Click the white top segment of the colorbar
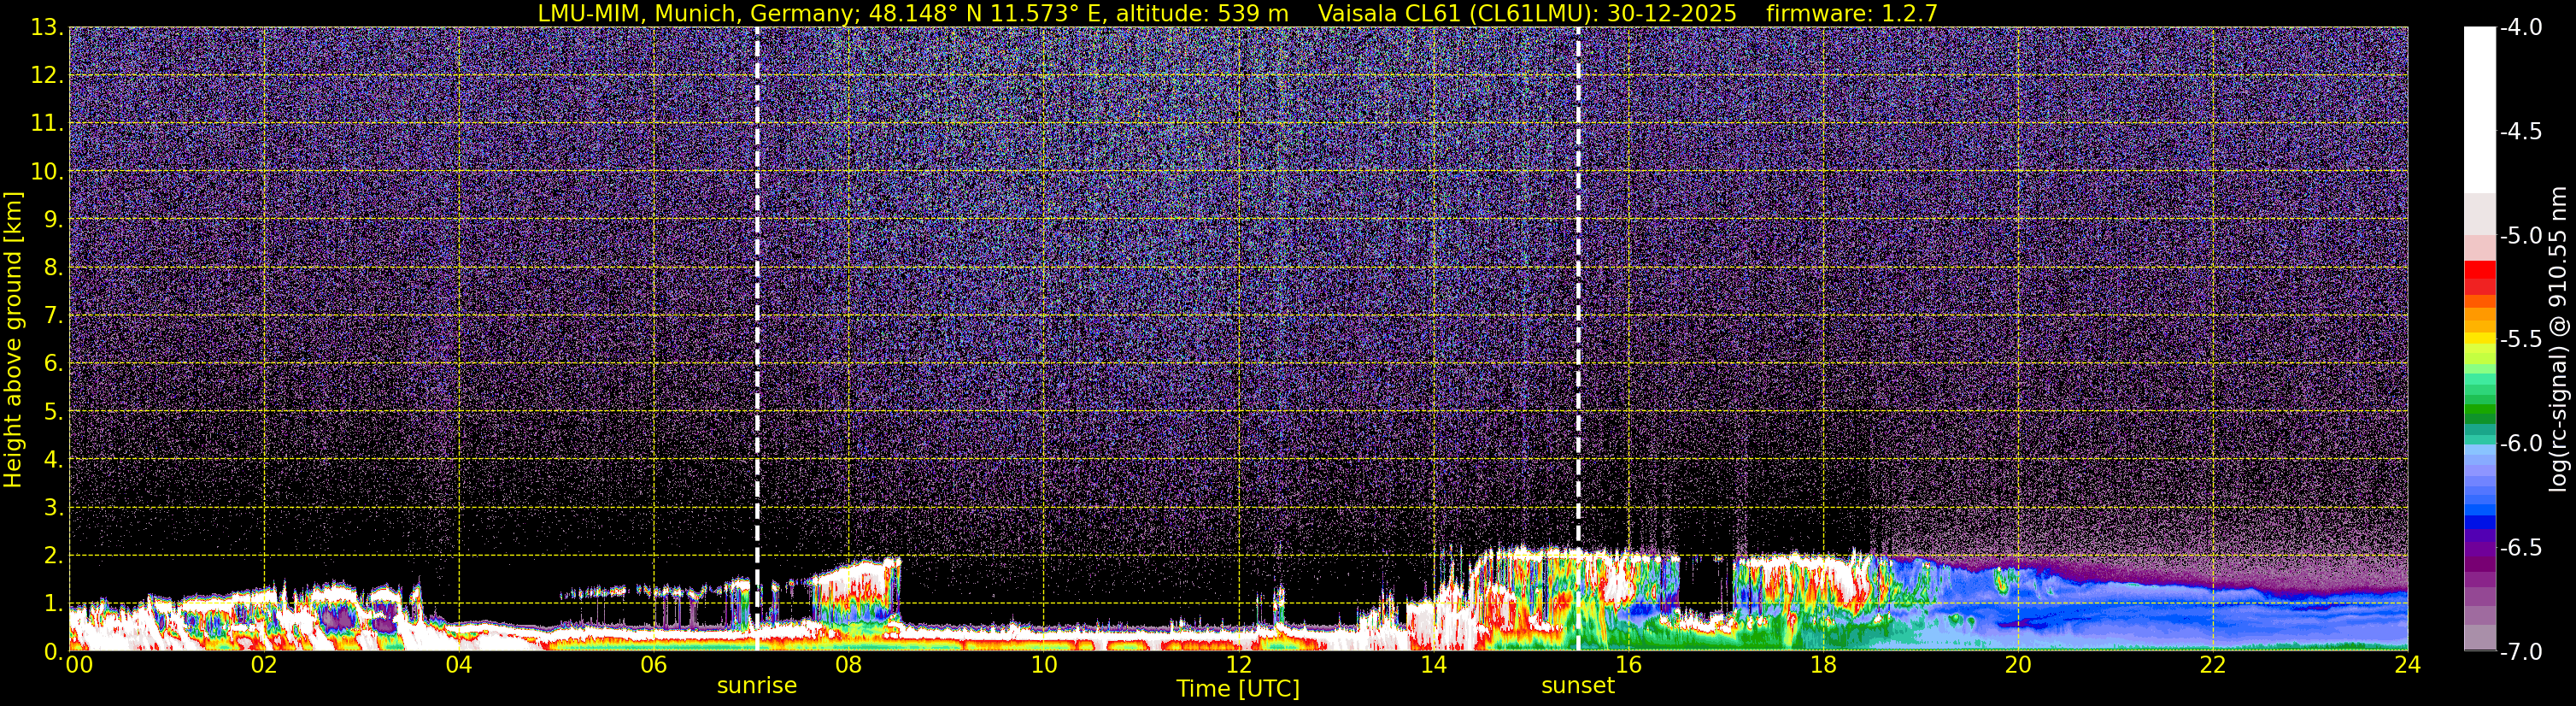The image size is (2576, 706). tap(2479, 110)
